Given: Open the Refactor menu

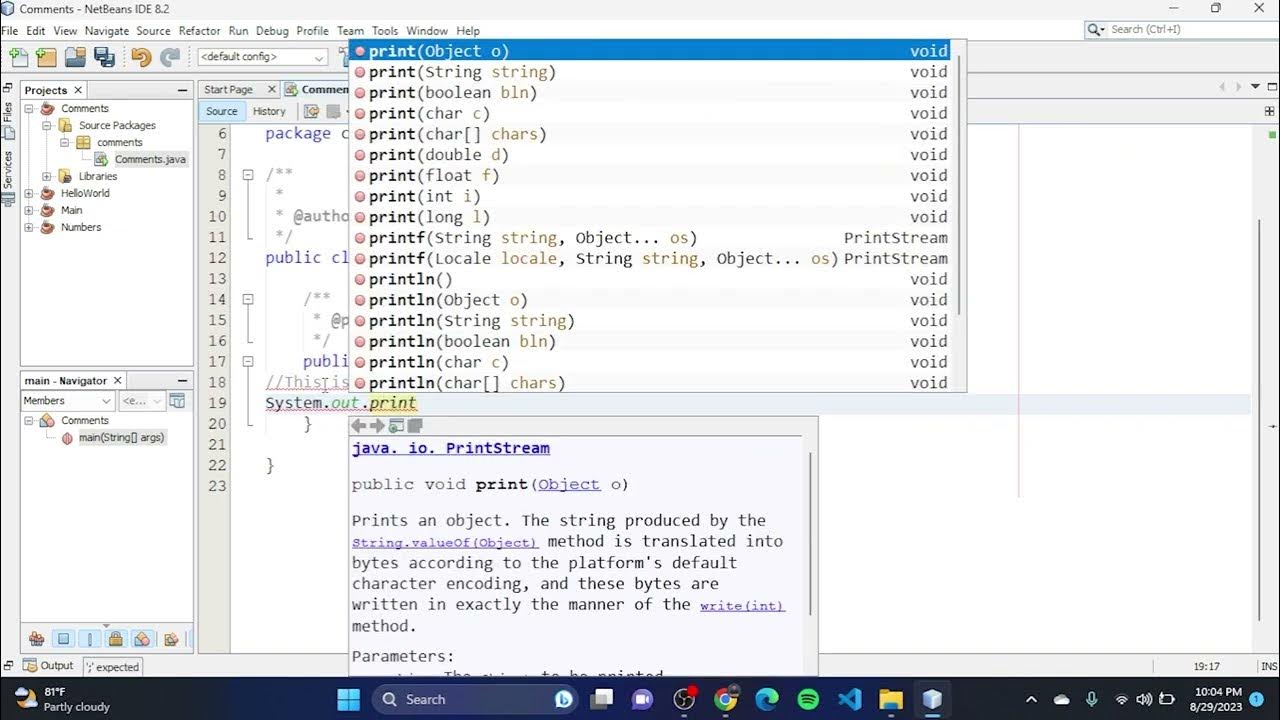Looking at the screenshot, I should pos(199,31).
